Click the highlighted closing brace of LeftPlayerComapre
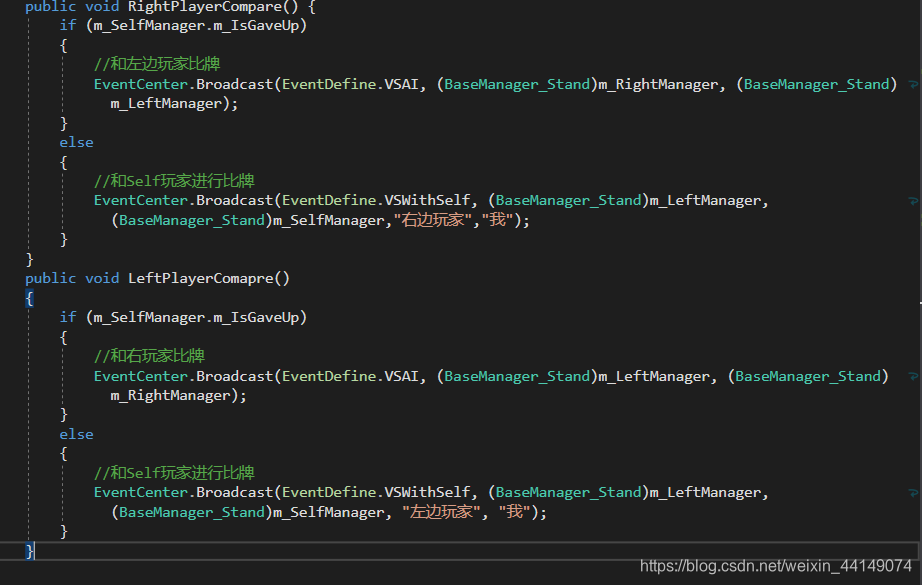 point(29,551)
